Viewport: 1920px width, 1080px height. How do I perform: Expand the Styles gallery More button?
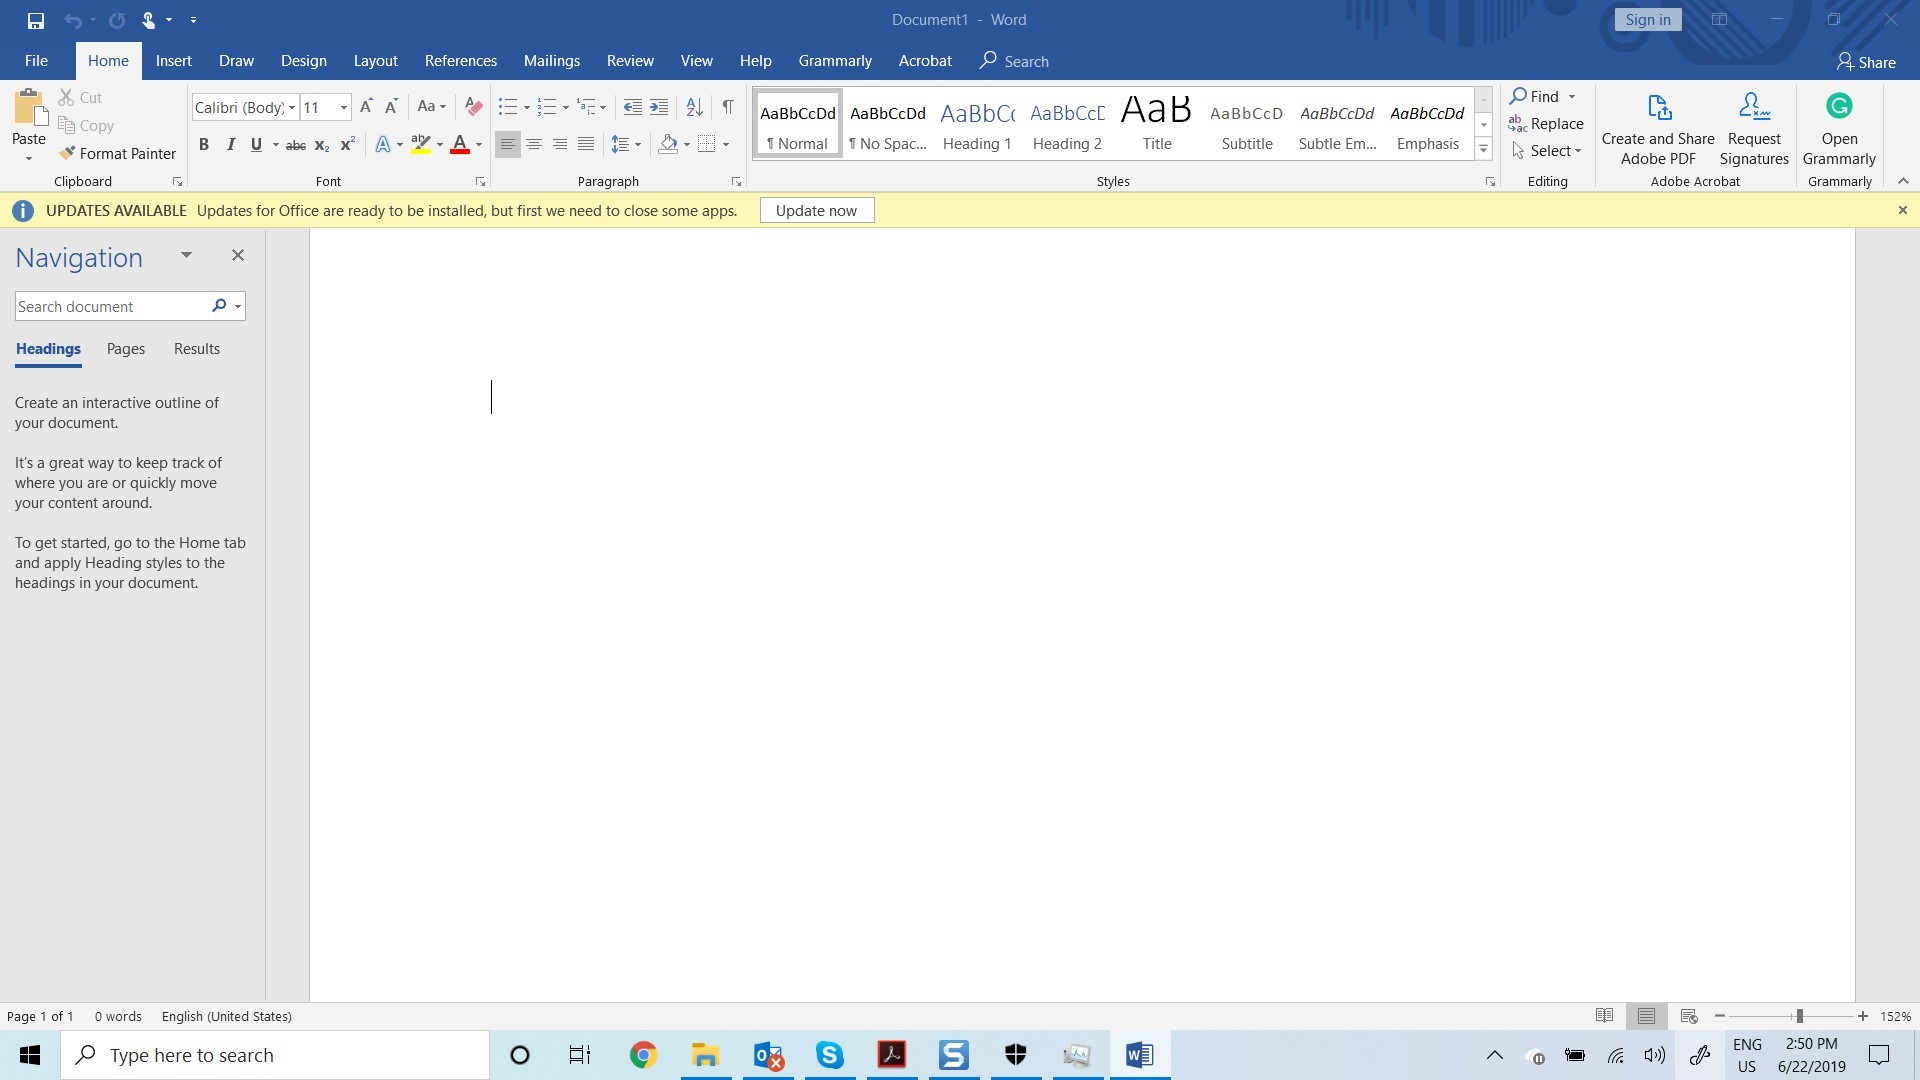pos(1484,149)
